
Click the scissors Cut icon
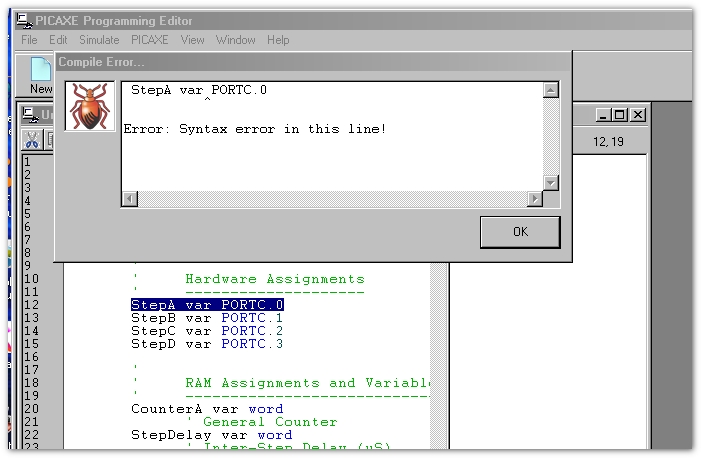point(31,140)
